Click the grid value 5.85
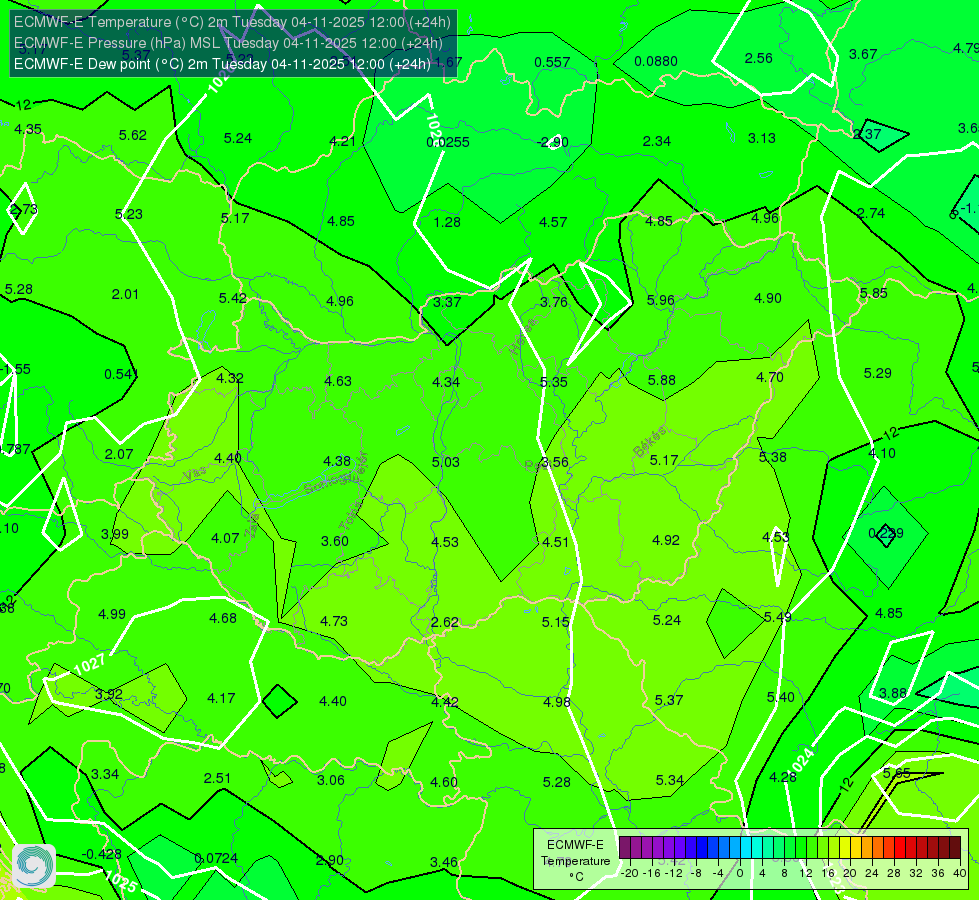979x900 pixels. pos(873,293)
